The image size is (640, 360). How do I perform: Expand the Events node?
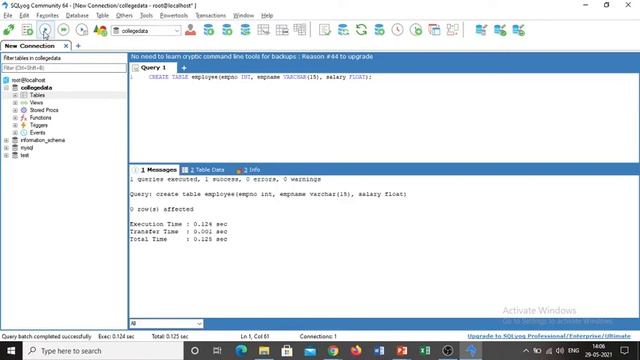tap(15, 133)
